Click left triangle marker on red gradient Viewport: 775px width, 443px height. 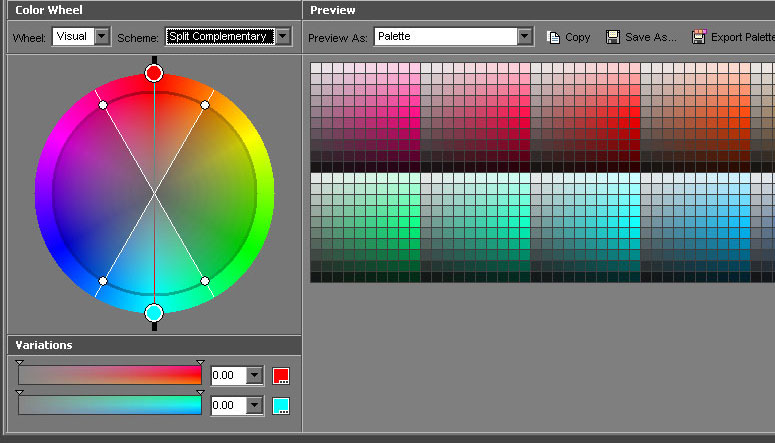tap(19, 362)
